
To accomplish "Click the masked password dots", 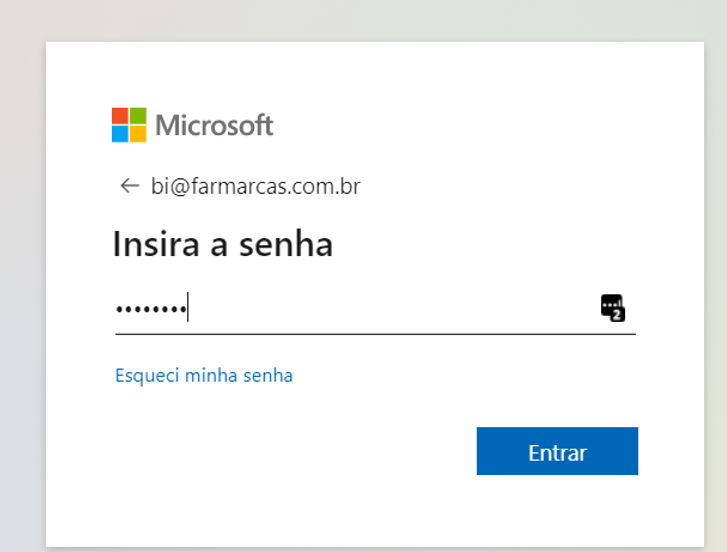I will (x=150, y=309).
